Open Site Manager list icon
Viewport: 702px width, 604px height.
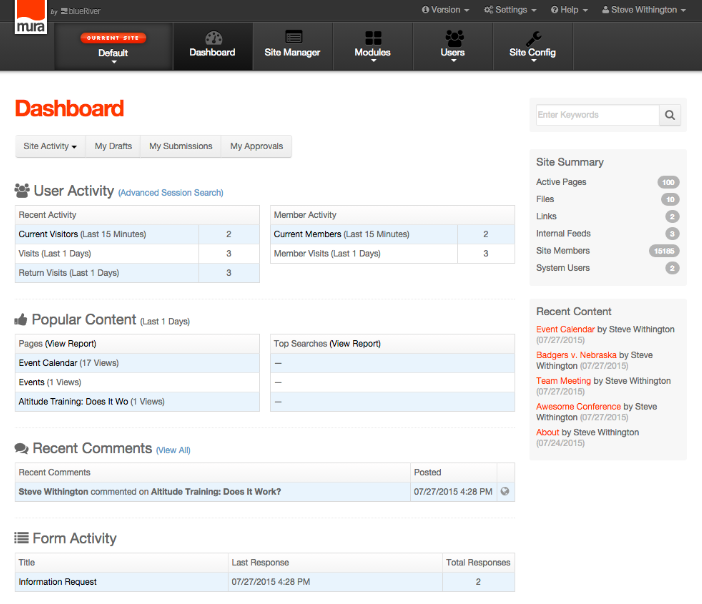(294, 37)
